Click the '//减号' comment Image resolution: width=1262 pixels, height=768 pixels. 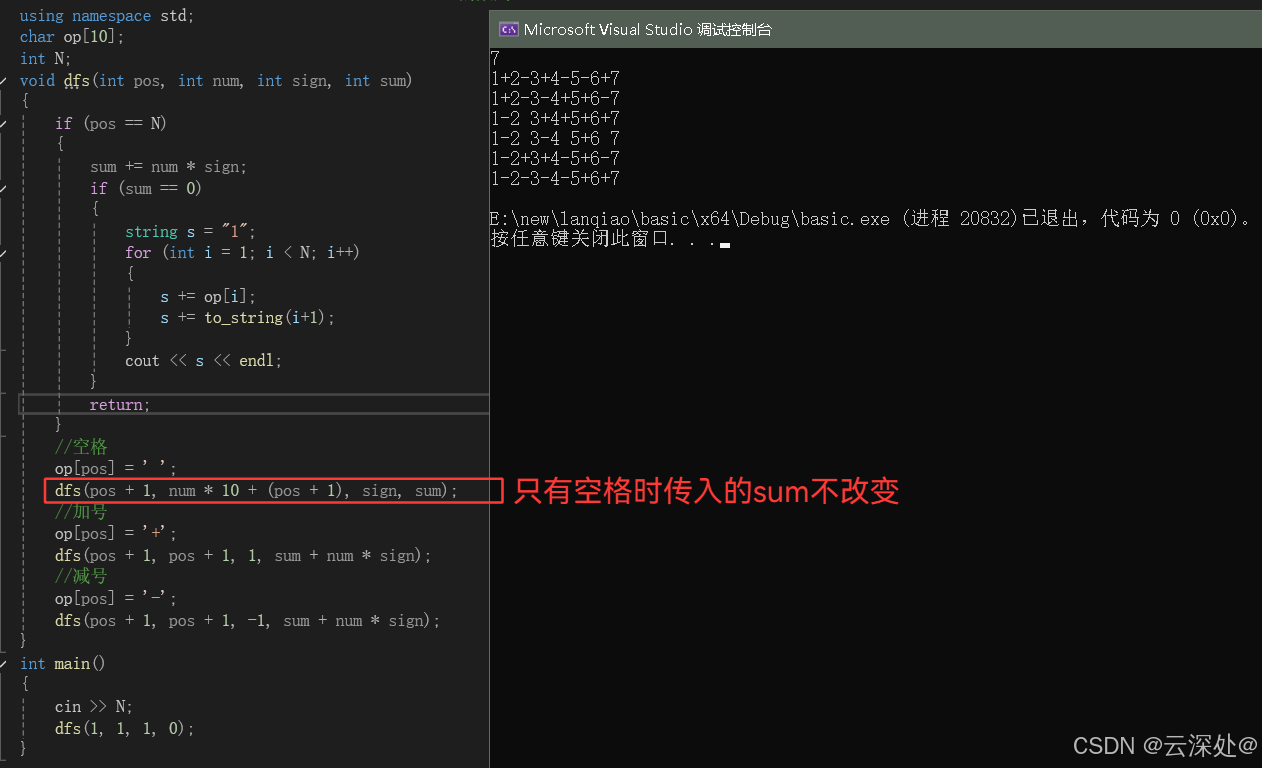click(x=81, y=577)
